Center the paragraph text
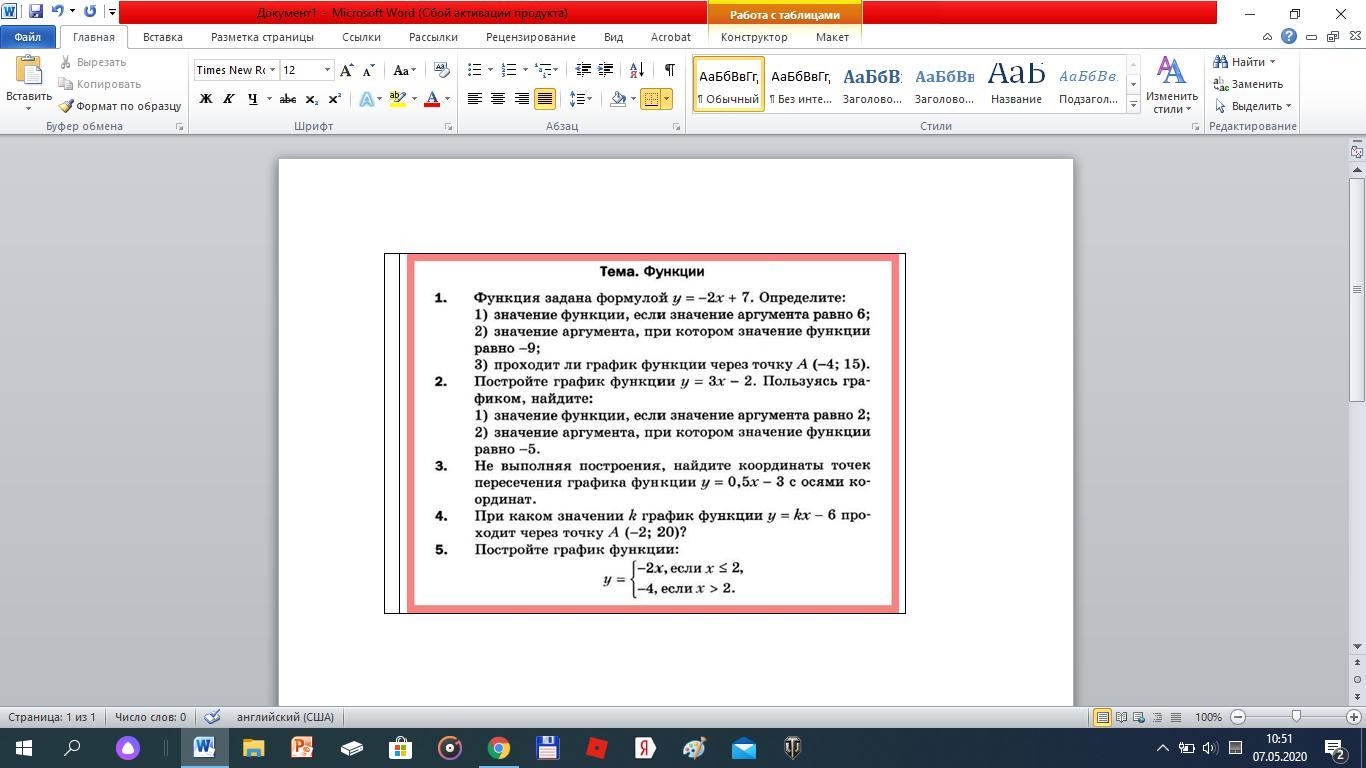Viewport: 1366px width, 768px height. pyautogui.click(x=498, y=99)
